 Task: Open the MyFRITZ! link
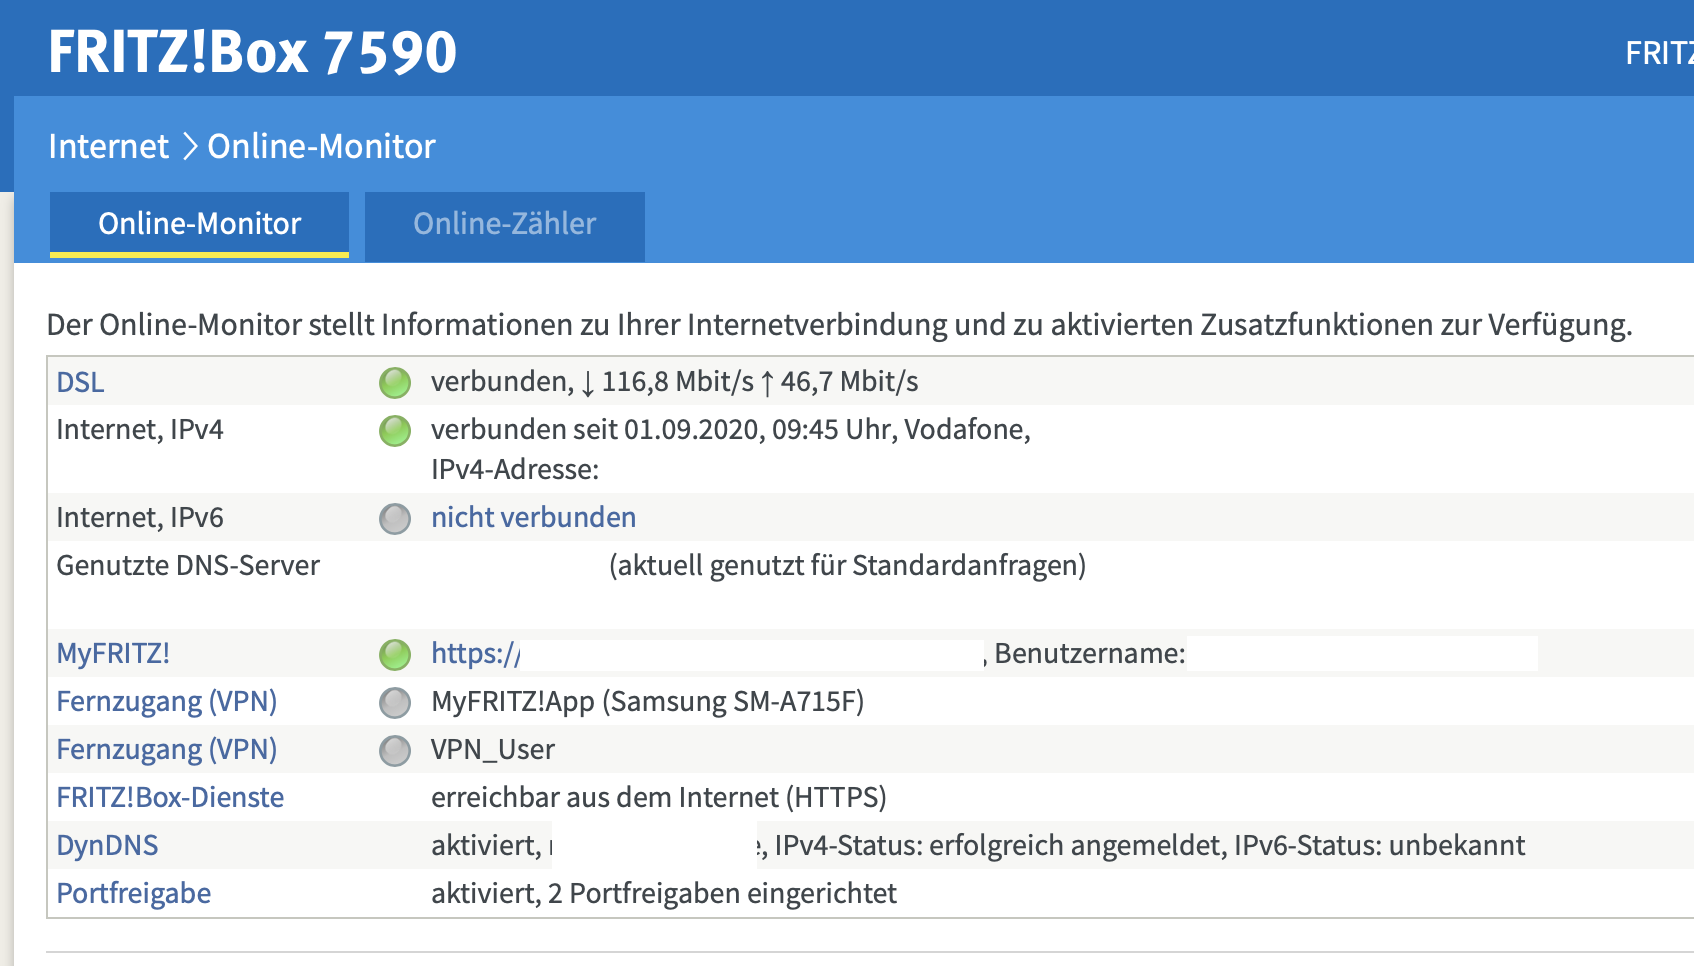(x=113, y=653)
